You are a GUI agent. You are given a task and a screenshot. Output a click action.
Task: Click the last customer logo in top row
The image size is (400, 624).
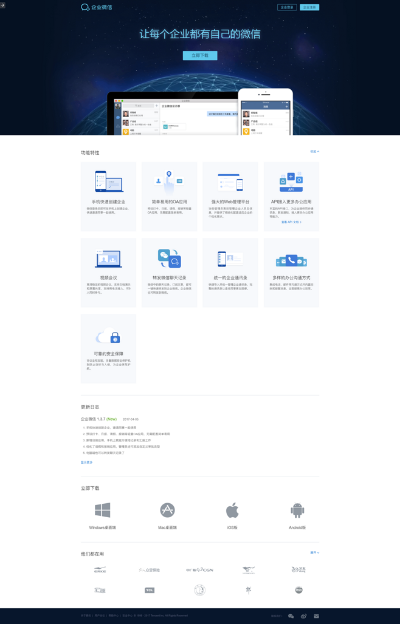pos(299,569)
